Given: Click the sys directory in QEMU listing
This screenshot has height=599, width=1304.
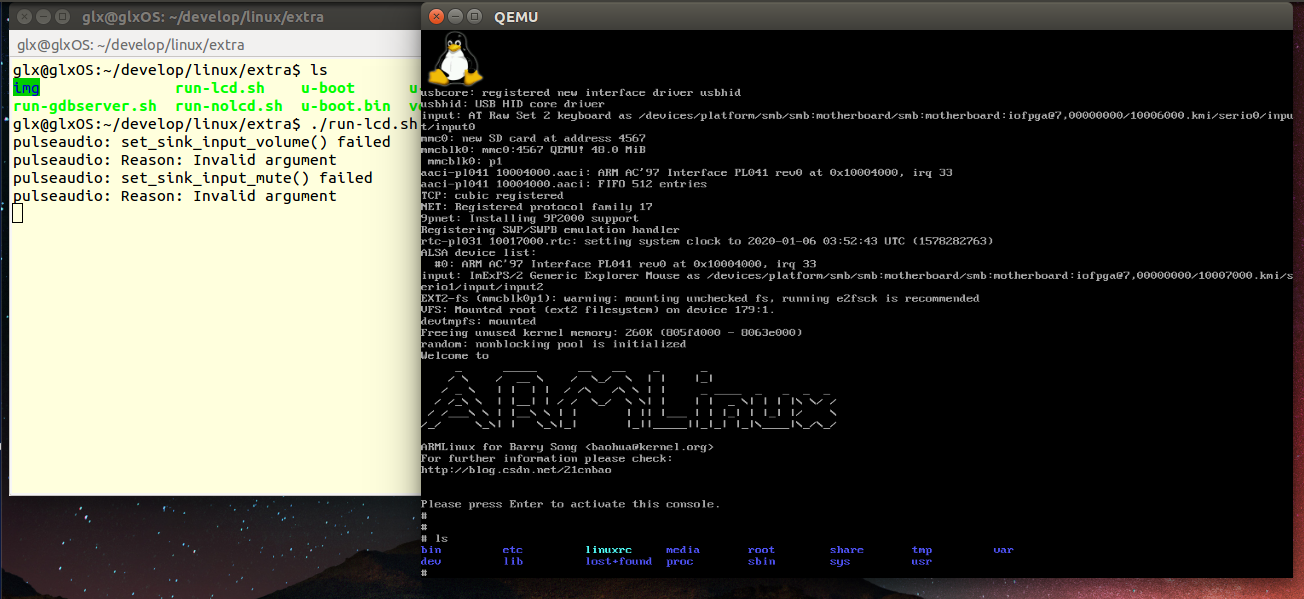Looking at the screenshot, I should coord(840,562).
